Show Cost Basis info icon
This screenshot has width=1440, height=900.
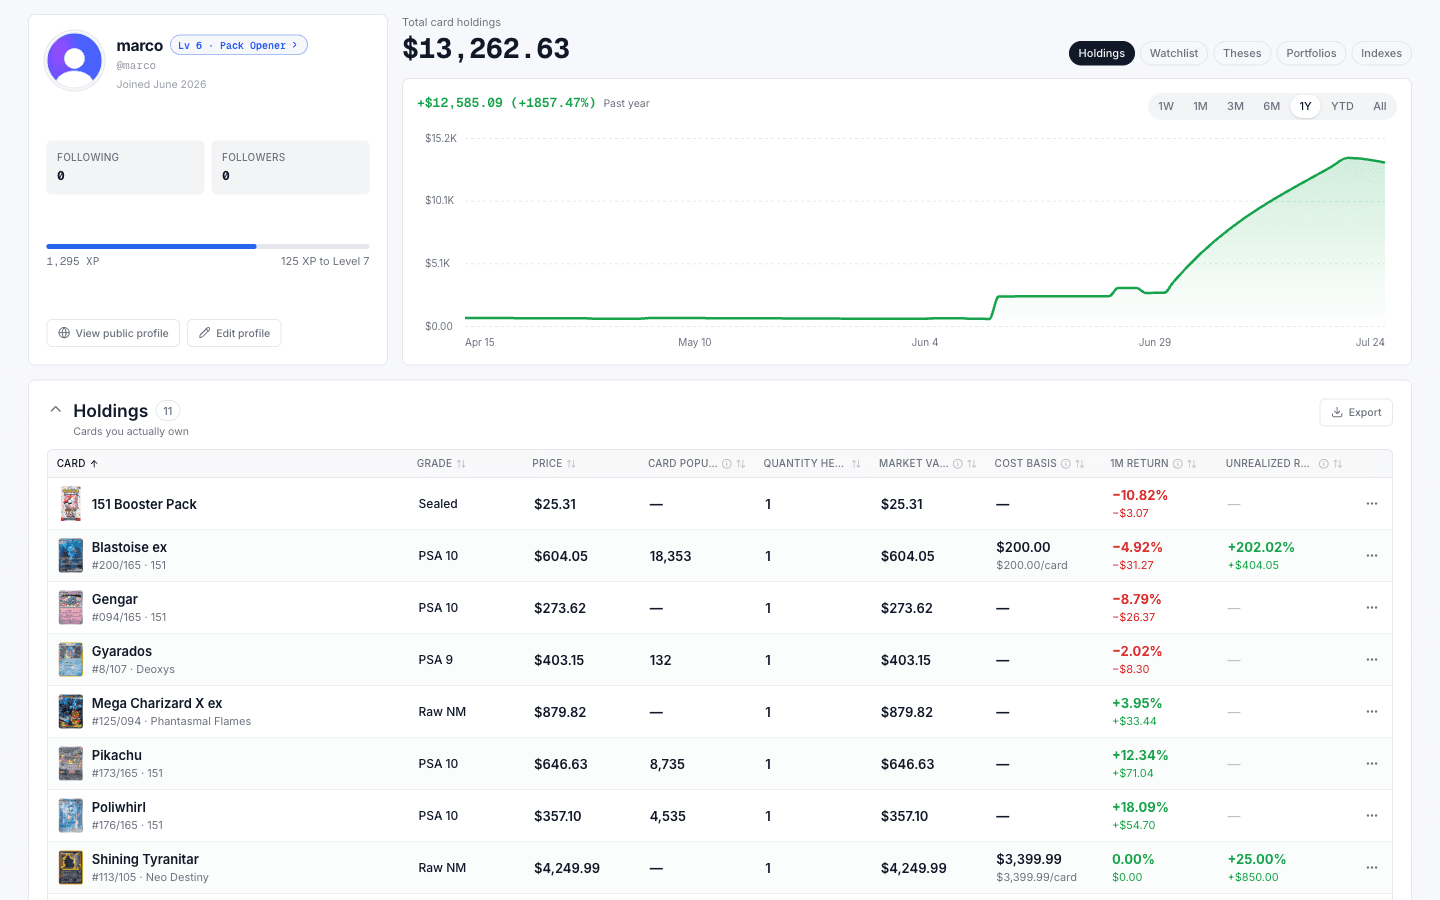coord(1066,464)
